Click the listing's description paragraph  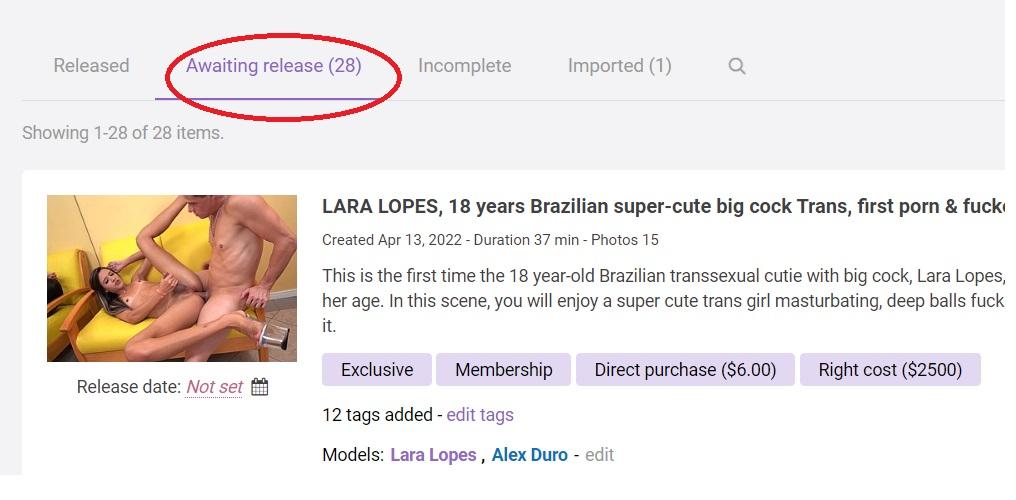pyautogui.click(x=660, y=300)
